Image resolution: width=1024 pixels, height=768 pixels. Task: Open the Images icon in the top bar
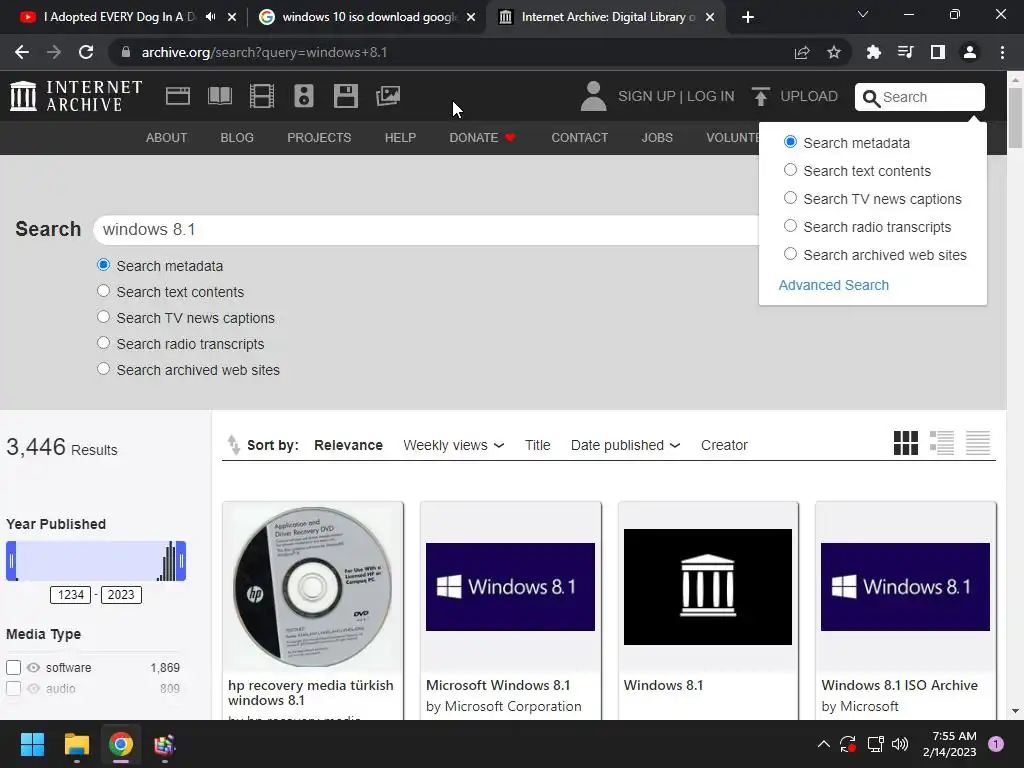pos(388,96)
